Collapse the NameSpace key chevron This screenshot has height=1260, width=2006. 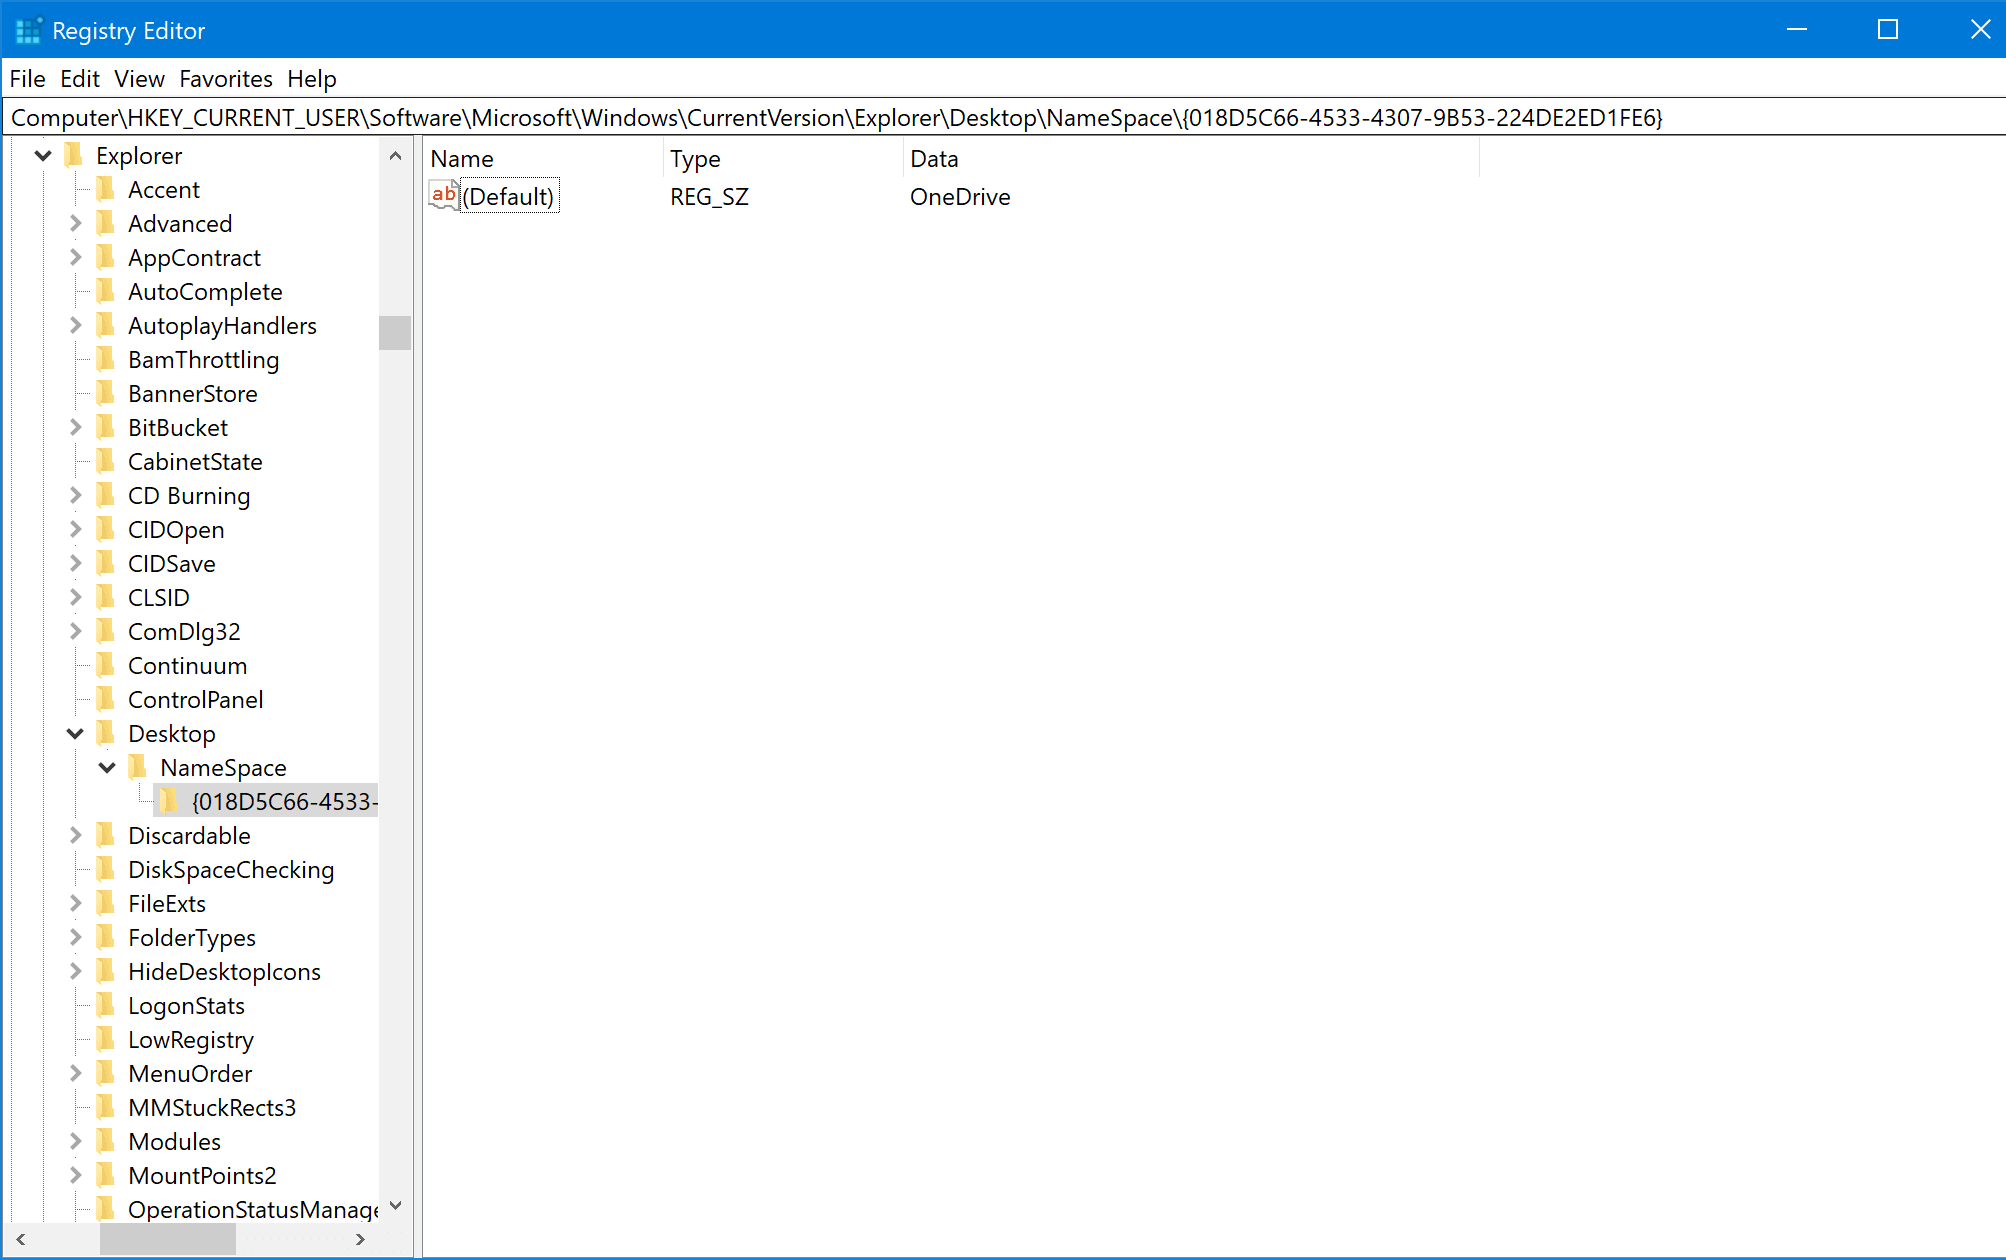pyautogui.click(x=107, y=768)
